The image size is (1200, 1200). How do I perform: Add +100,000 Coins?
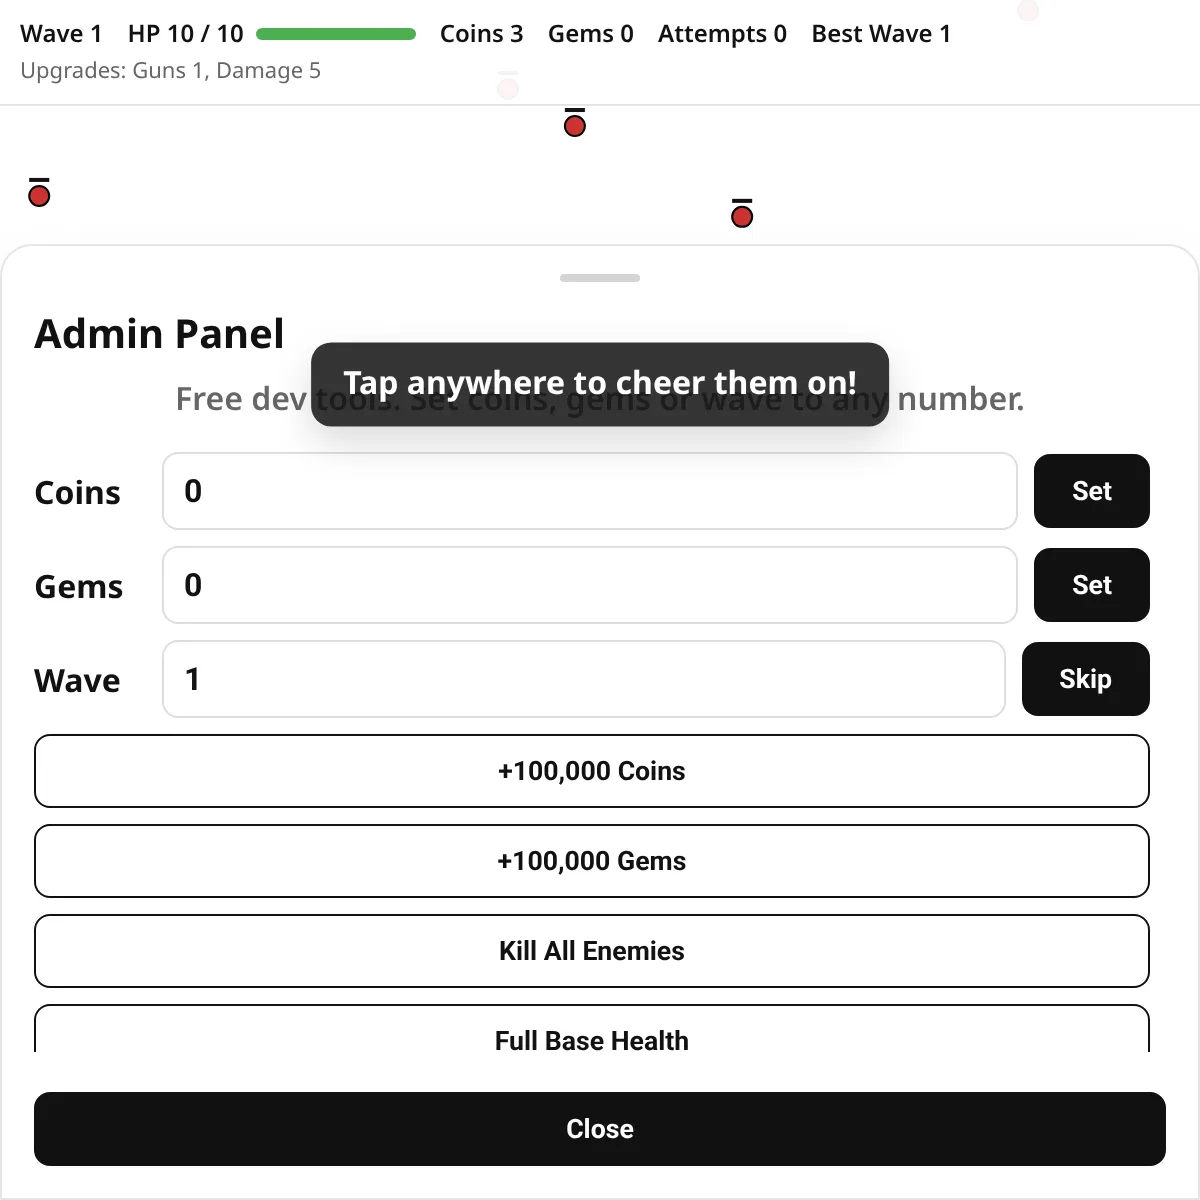[x=592, y=771]
